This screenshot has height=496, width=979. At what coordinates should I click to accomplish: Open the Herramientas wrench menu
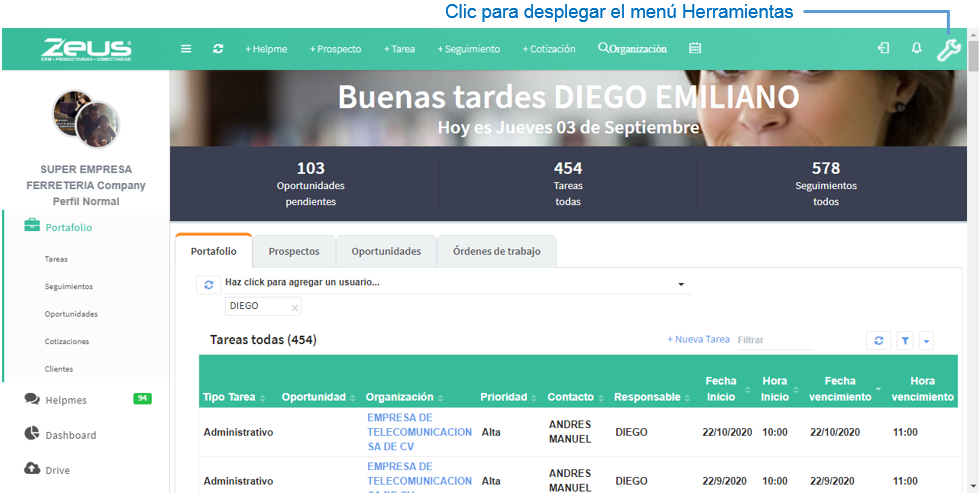(948, 49)
